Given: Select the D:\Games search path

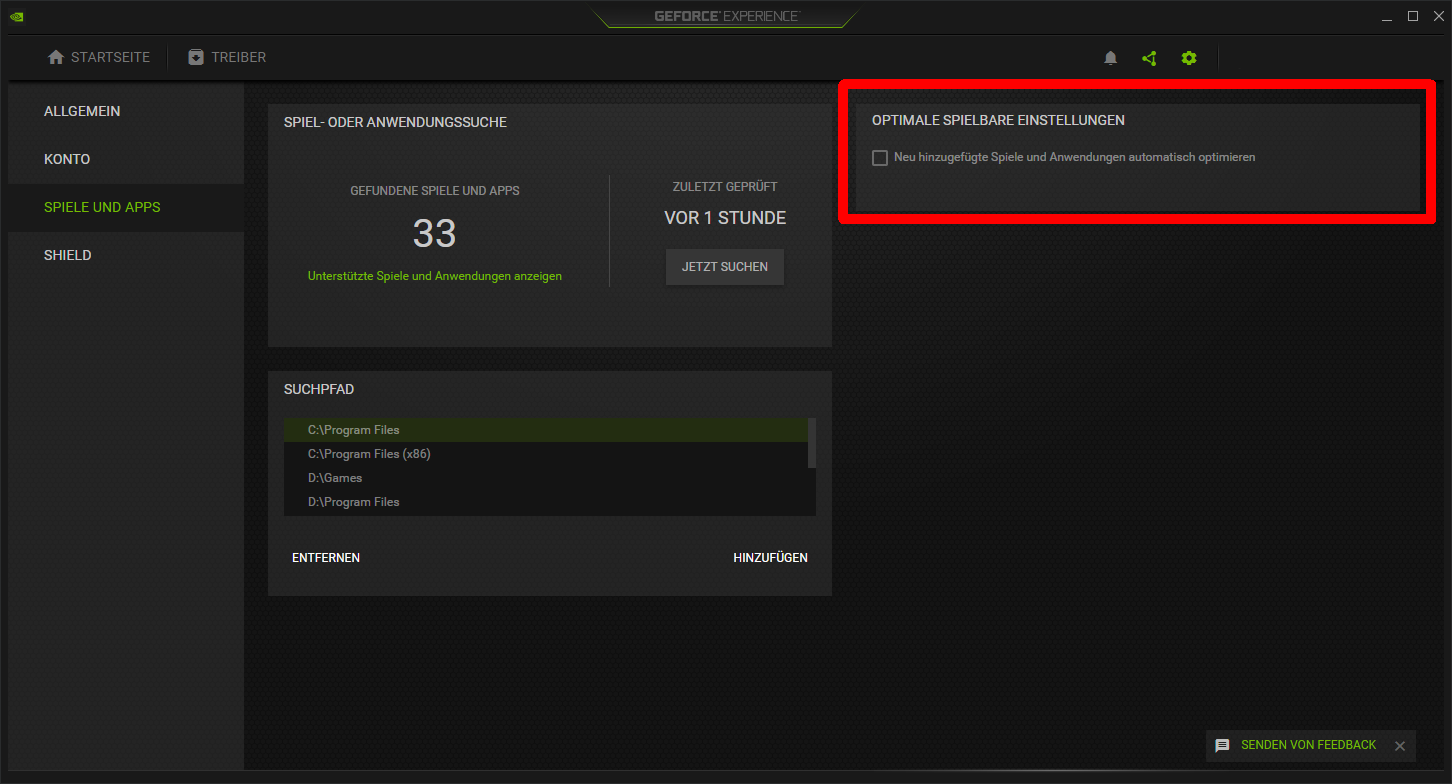Looking at the screenshot, I should [546, 478].
